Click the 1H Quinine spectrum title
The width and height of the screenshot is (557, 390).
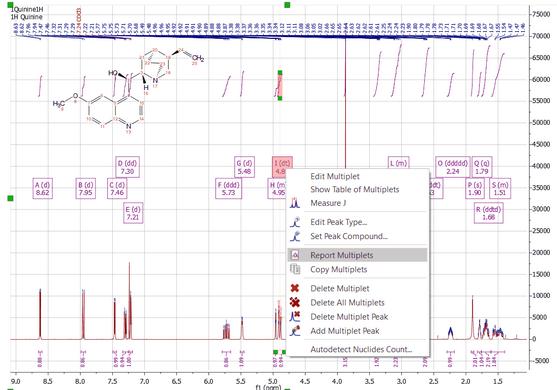27,17
